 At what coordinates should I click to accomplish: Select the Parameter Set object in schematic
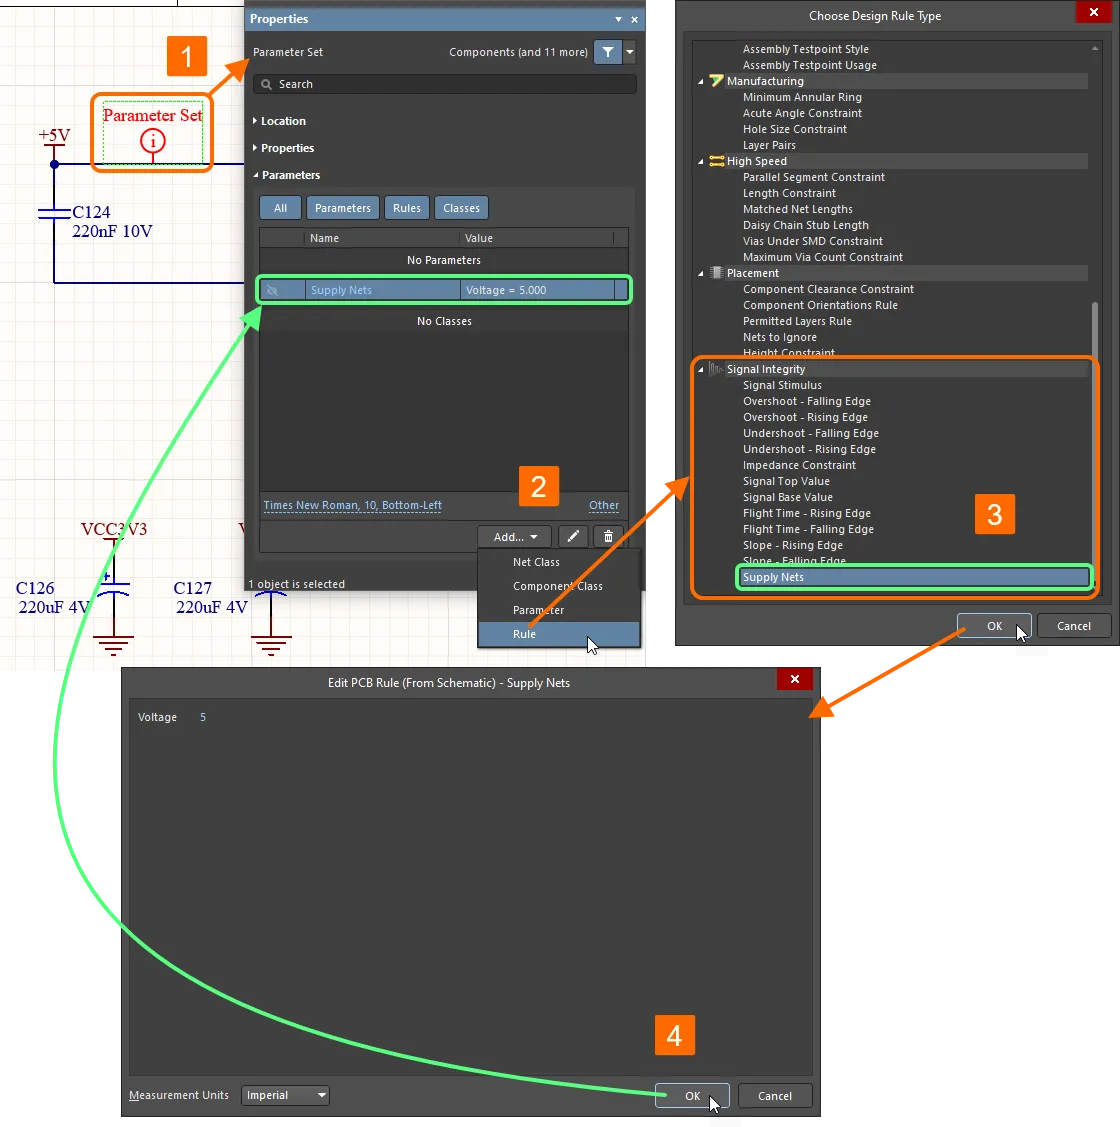point(152,132)
